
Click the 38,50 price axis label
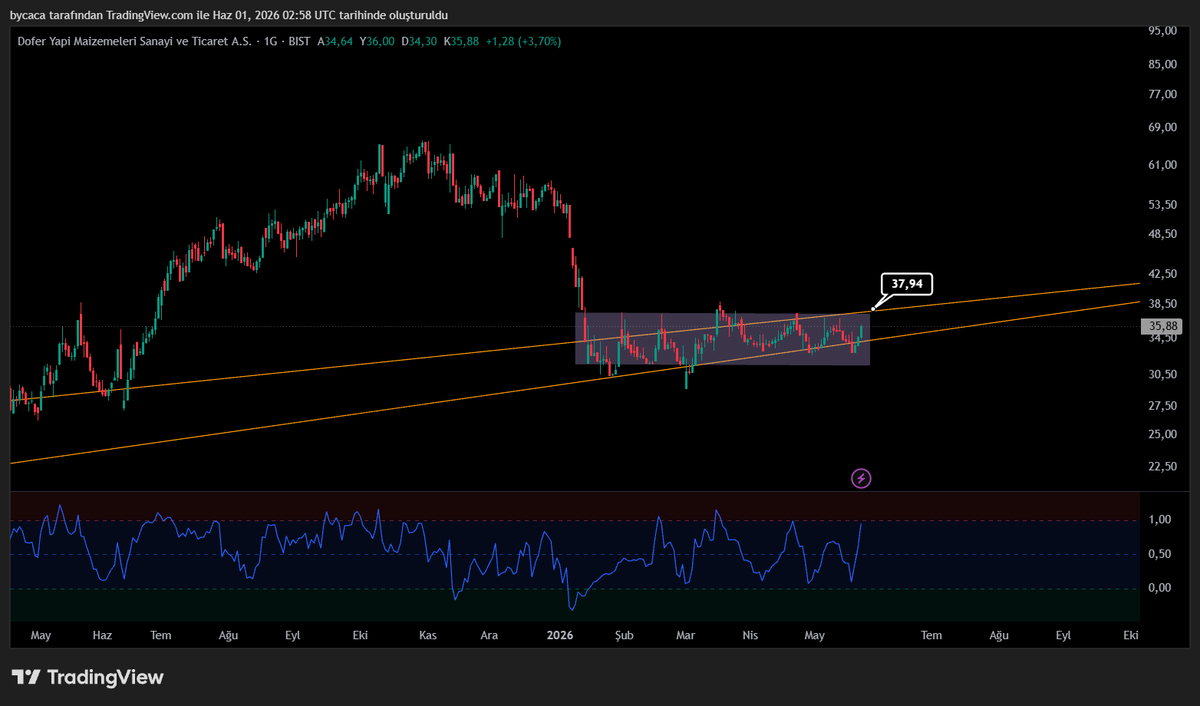point(1162,303)
